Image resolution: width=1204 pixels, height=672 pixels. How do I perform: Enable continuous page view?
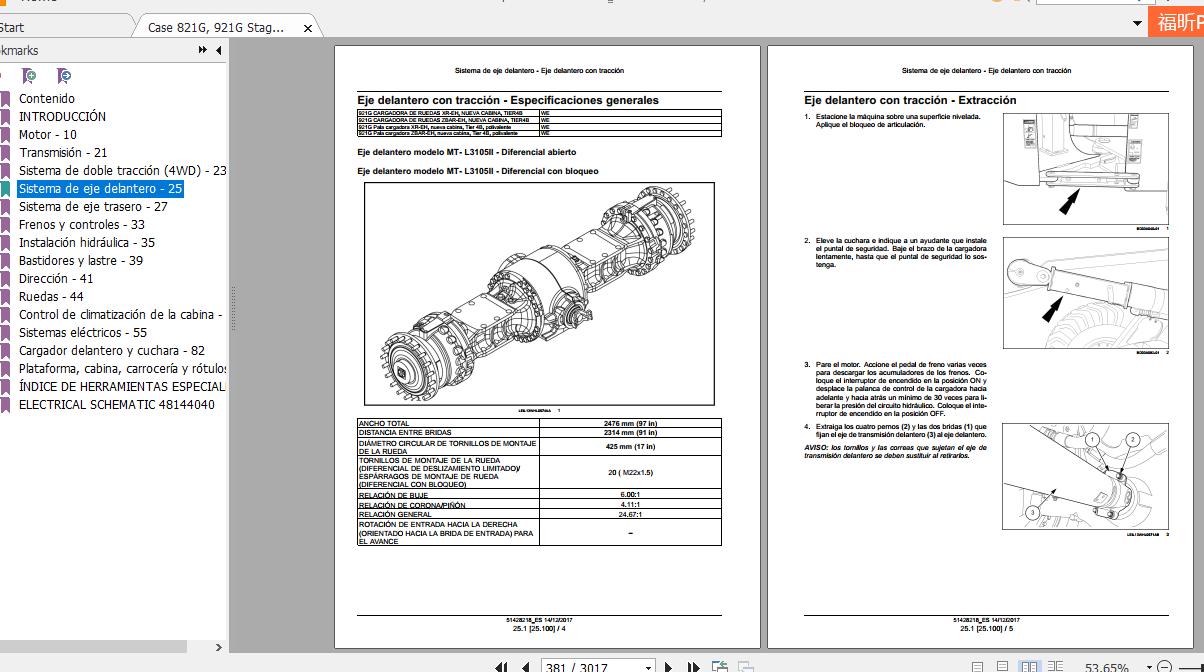(1002, 667)
